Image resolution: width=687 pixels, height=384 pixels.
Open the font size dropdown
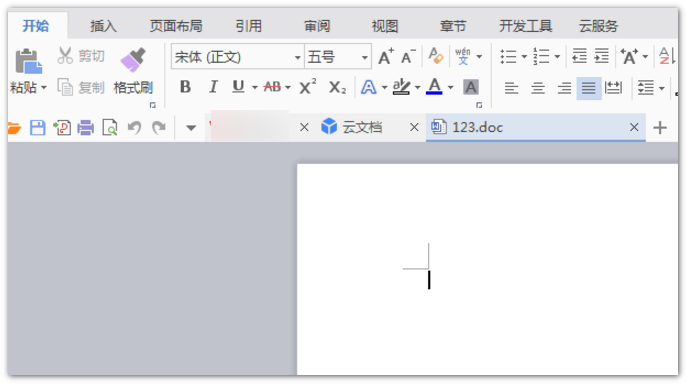pyautogui.click(x=364, y=57)
